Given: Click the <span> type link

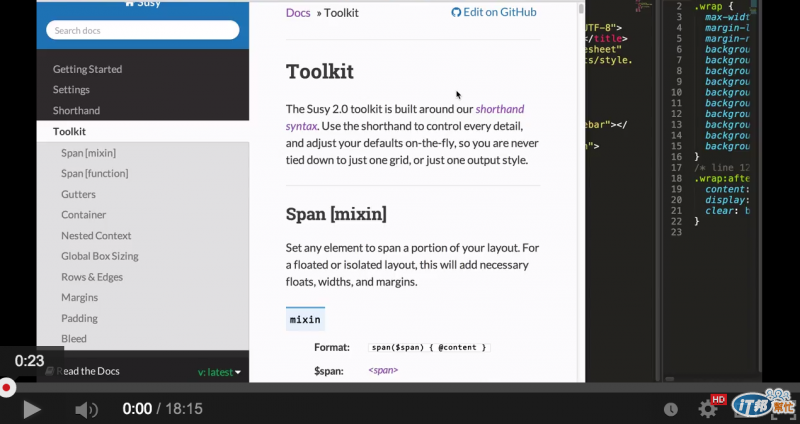Looking at the screenshot, I should click(383, 370).
